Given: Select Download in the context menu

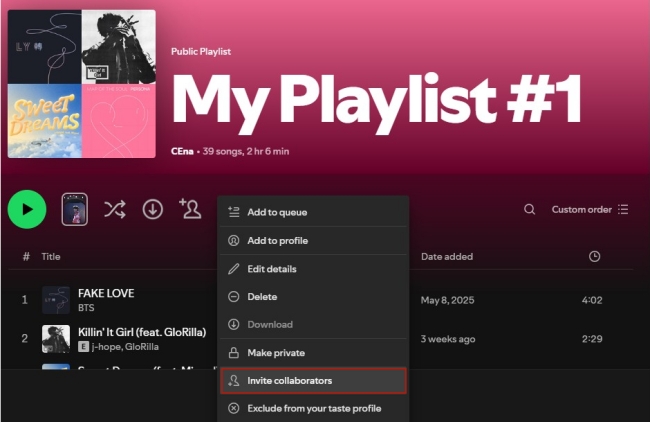Looking at the screenshot, I should [313, 324].
